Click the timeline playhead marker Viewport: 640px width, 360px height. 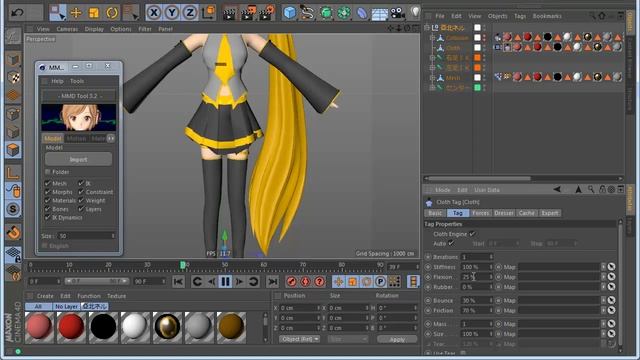(183, 265)
